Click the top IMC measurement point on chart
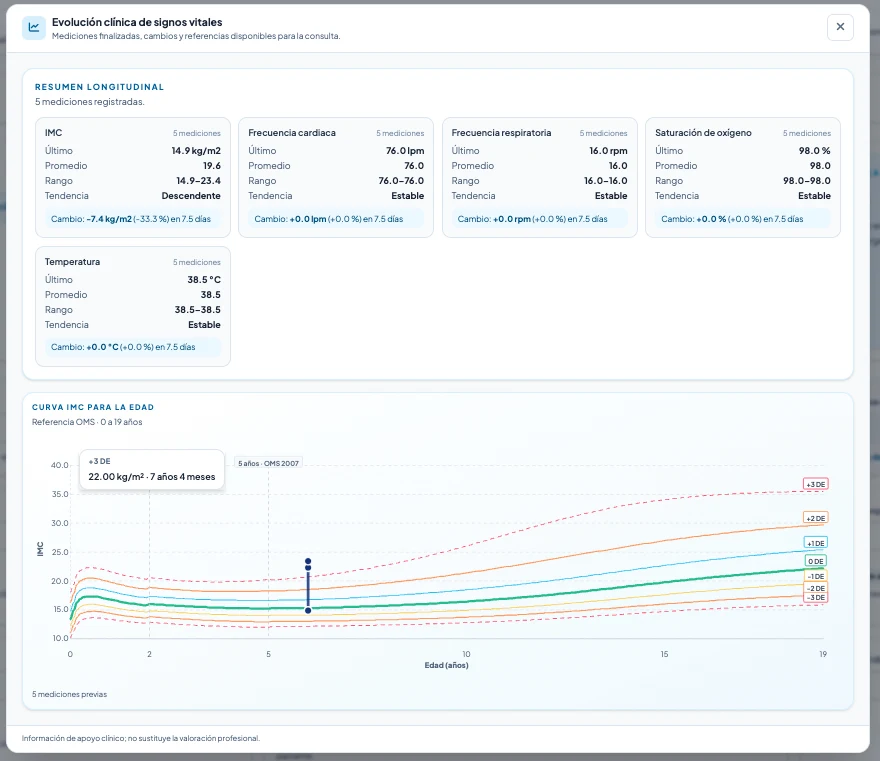The width and height of the screenshot is (880, 761). 308,561
